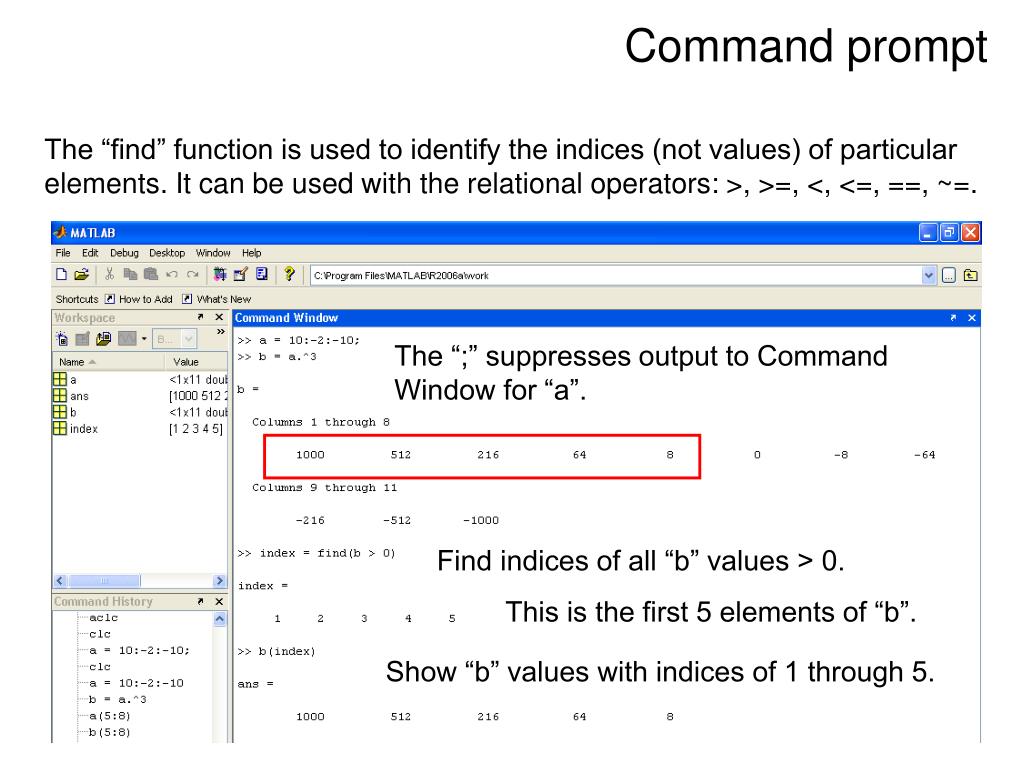The image size is (1024, 768).
Task: Click the How to Add shortcut
Action: (x=139, y=299)
